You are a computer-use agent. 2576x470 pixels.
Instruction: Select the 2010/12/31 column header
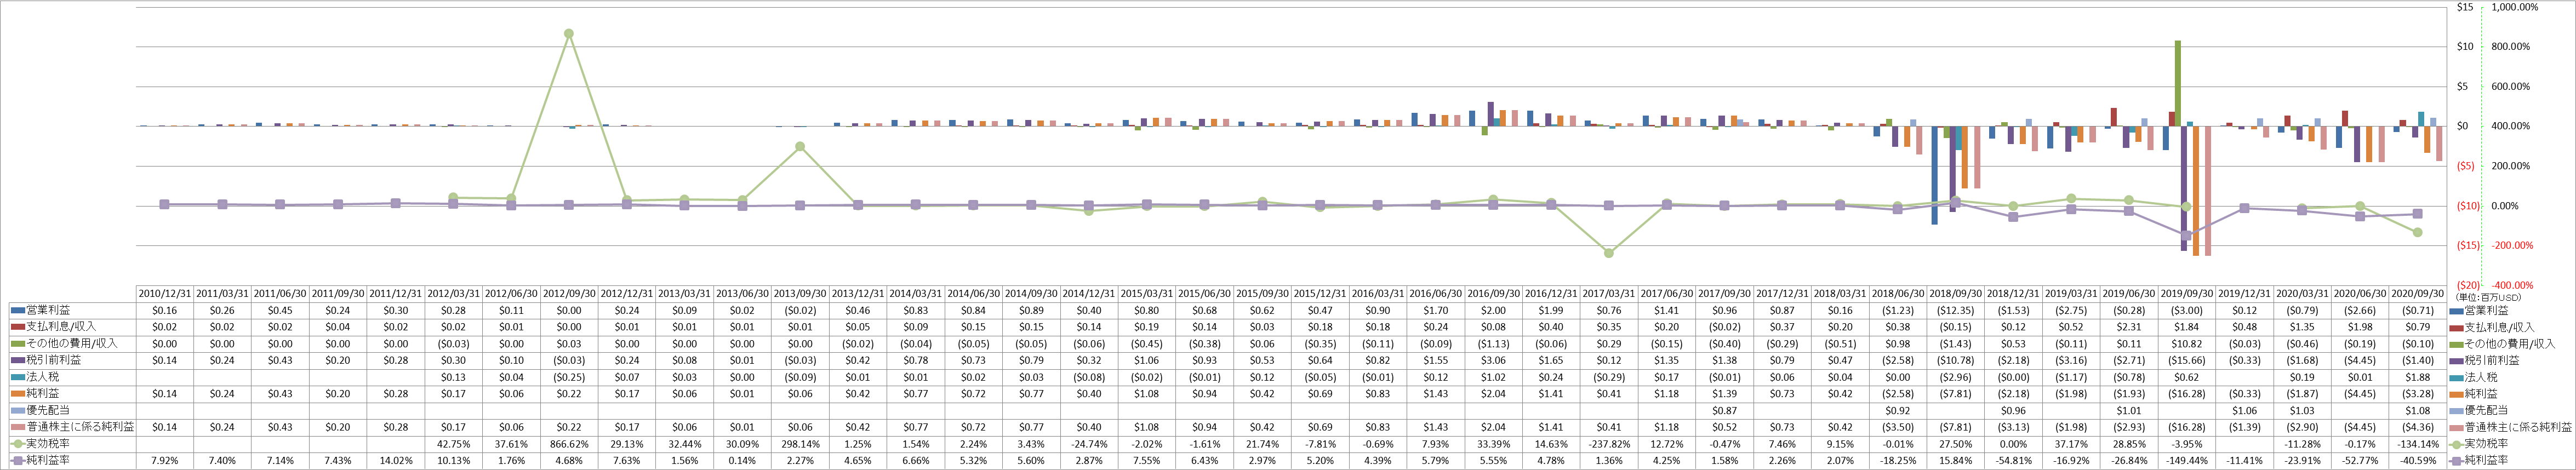click(165, 294)
